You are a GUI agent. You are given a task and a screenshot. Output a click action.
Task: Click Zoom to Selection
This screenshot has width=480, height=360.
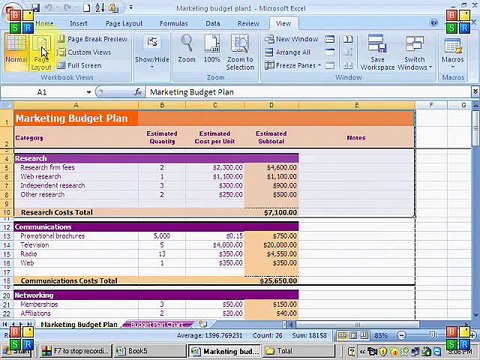pos(240,53)
